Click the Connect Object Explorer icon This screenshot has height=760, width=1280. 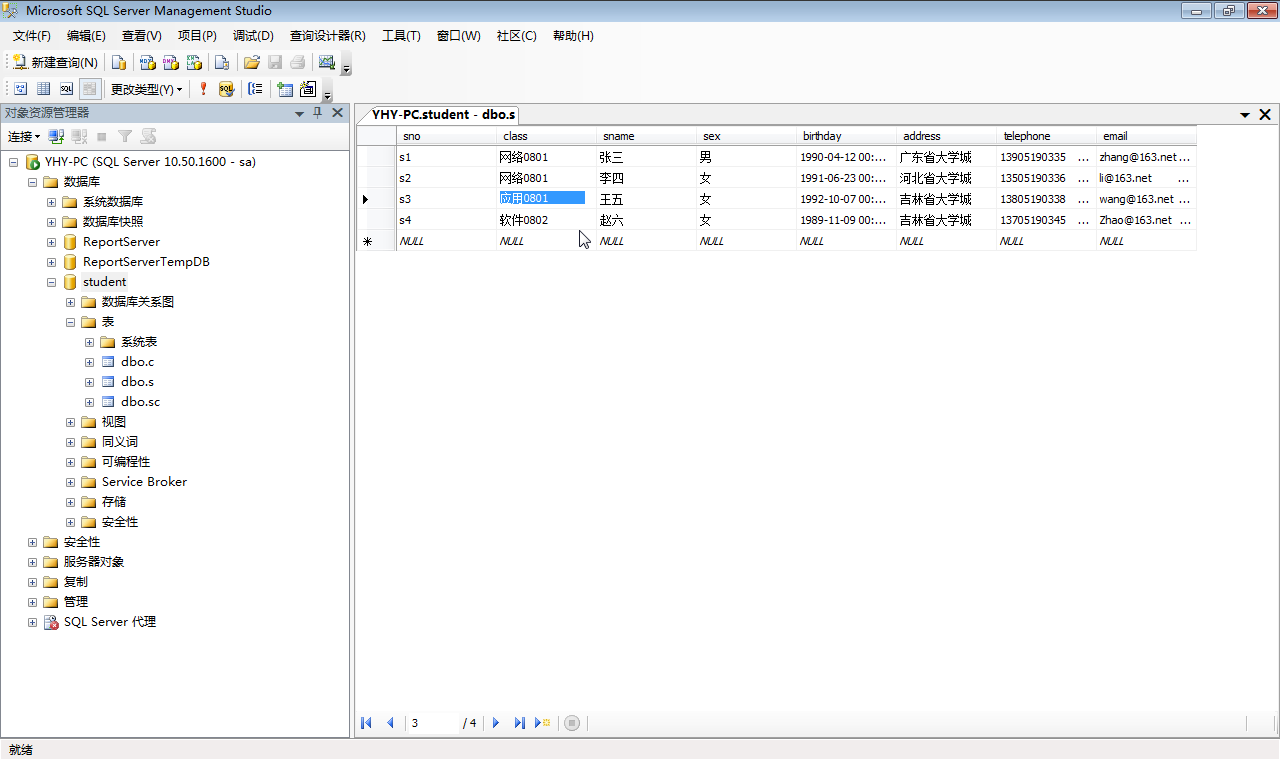[57, 136]
